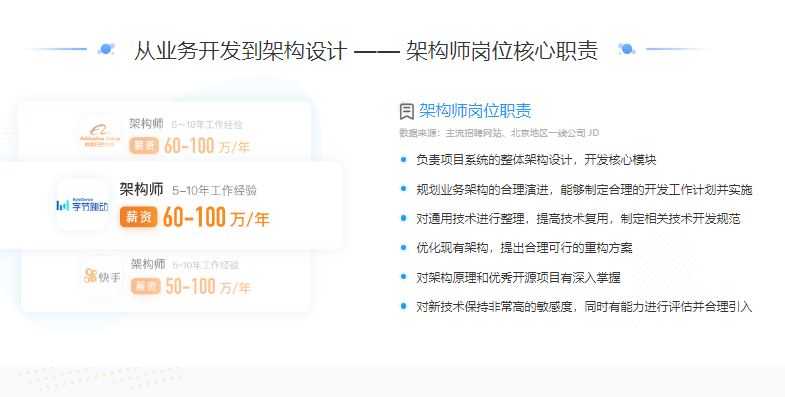Image resolution: width=785 pixels, height=397 pixels.
Task: Select the ByteDance 架构师 job card
Action: point(170,205)
